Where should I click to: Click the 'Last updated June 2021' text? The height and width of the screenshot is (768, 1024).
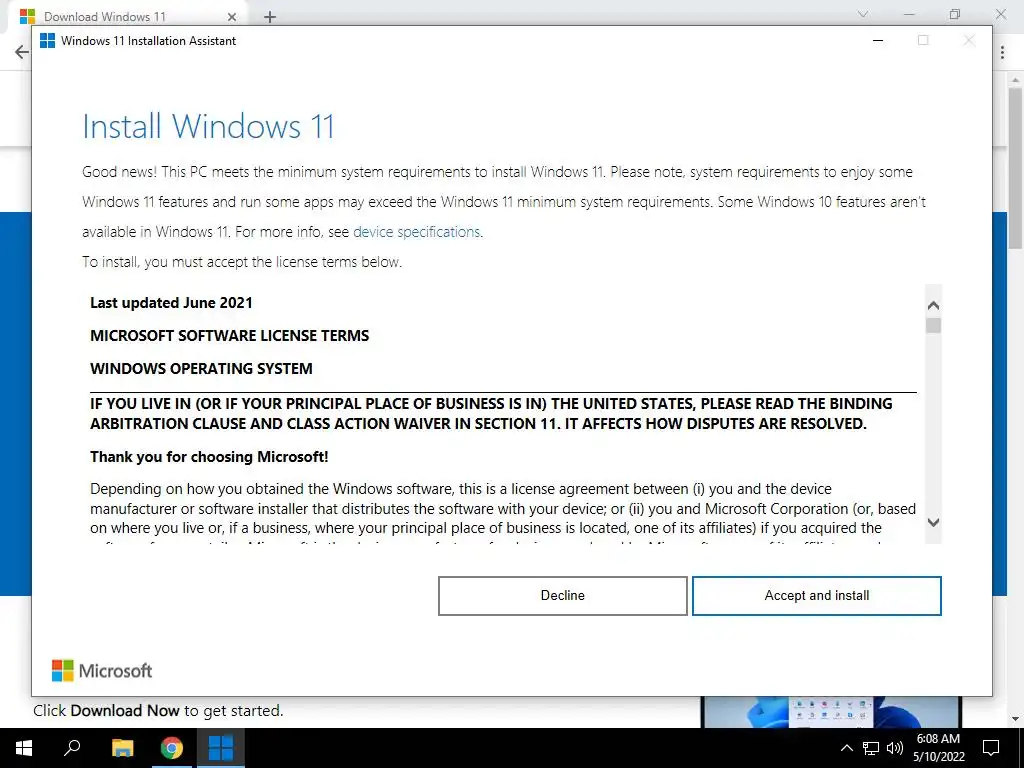[x=171, y=303]
